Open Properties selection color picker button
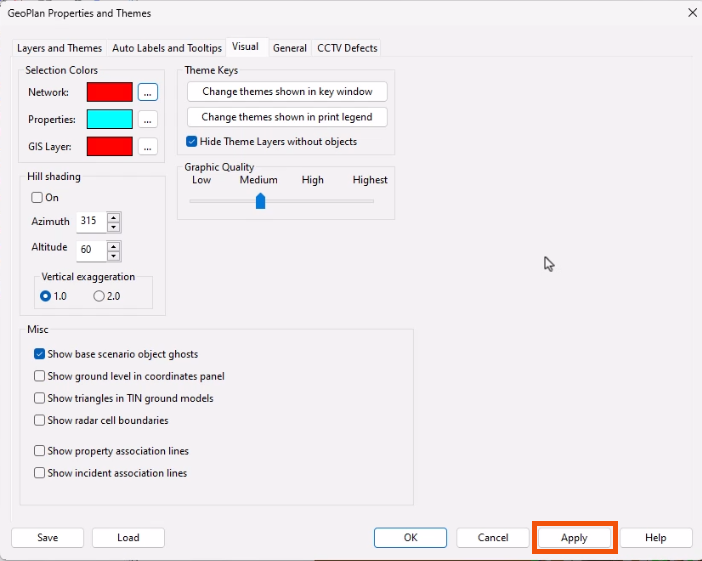Image resolution: width=702 pixels, height=561 pixels. point(148,120)
